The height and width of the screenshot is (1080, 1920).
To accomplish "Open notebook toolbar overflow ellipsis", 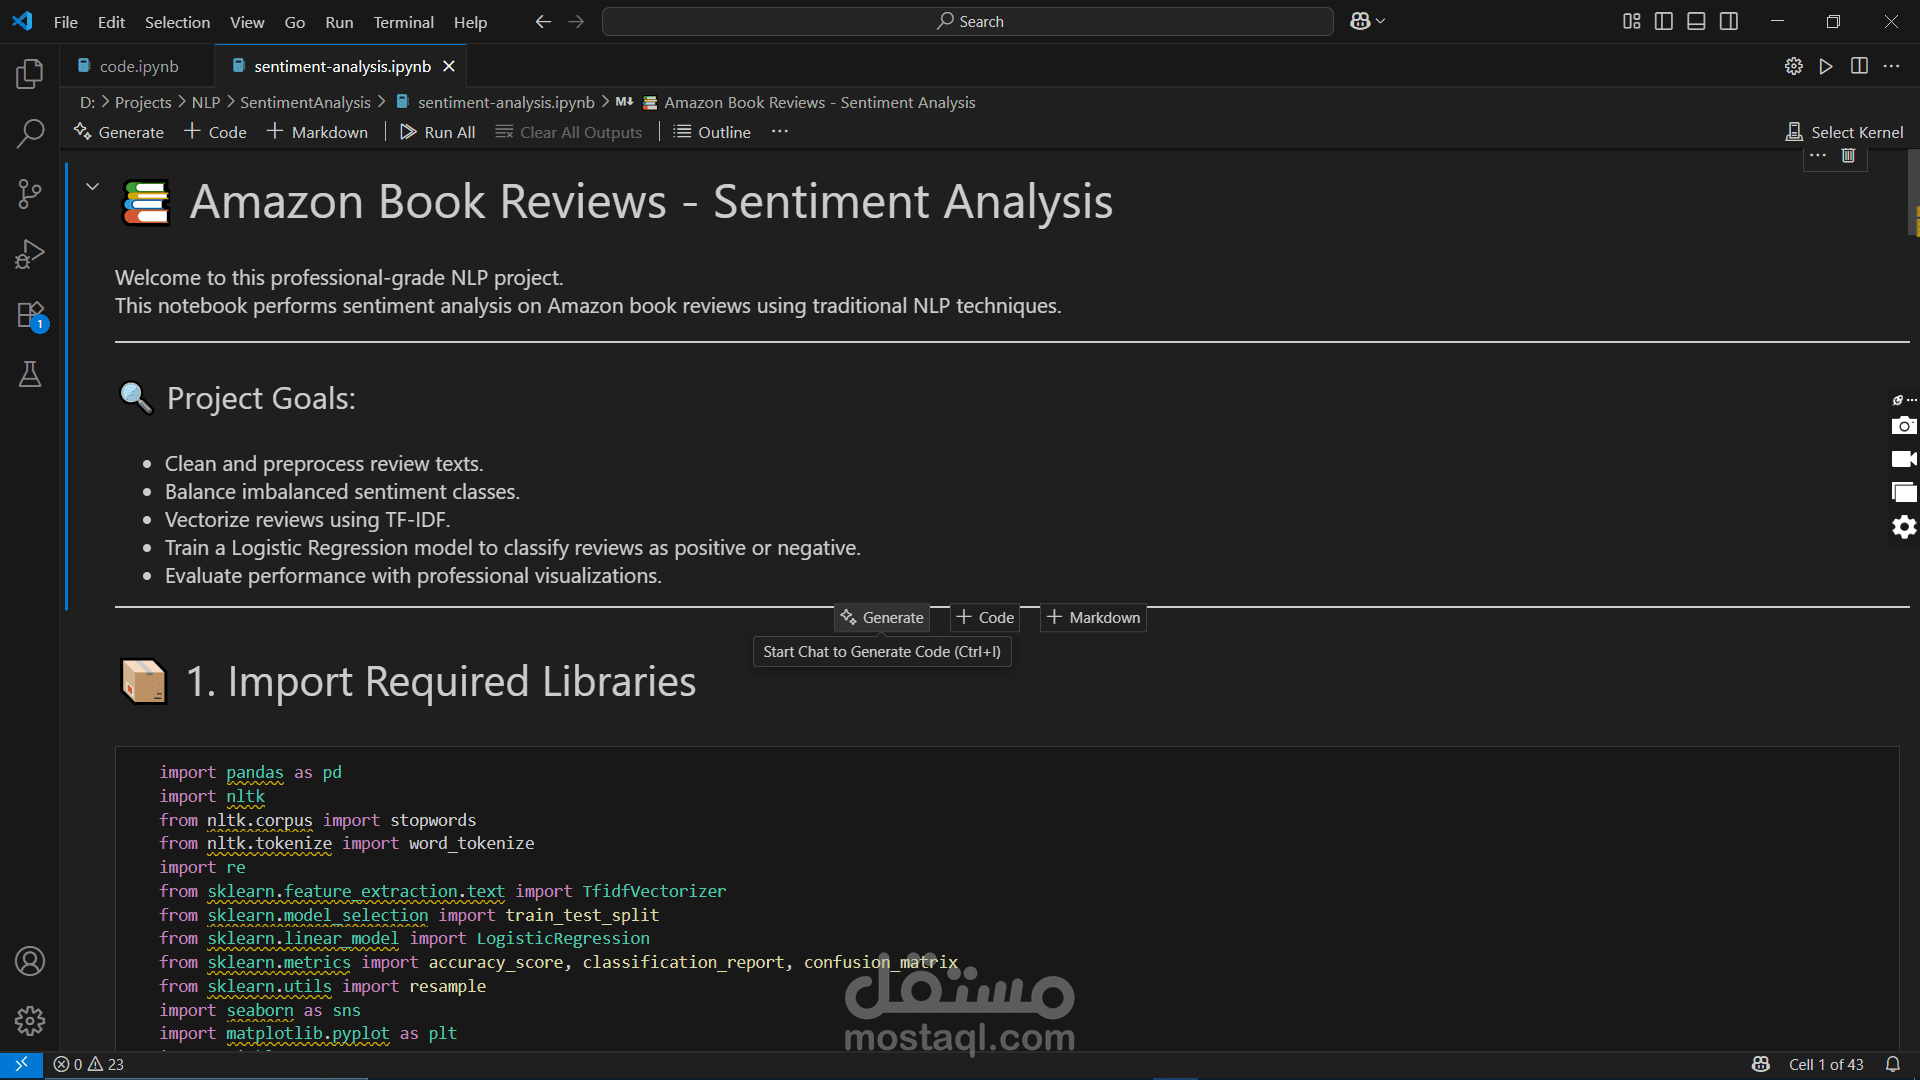I will tap(780, 132).
